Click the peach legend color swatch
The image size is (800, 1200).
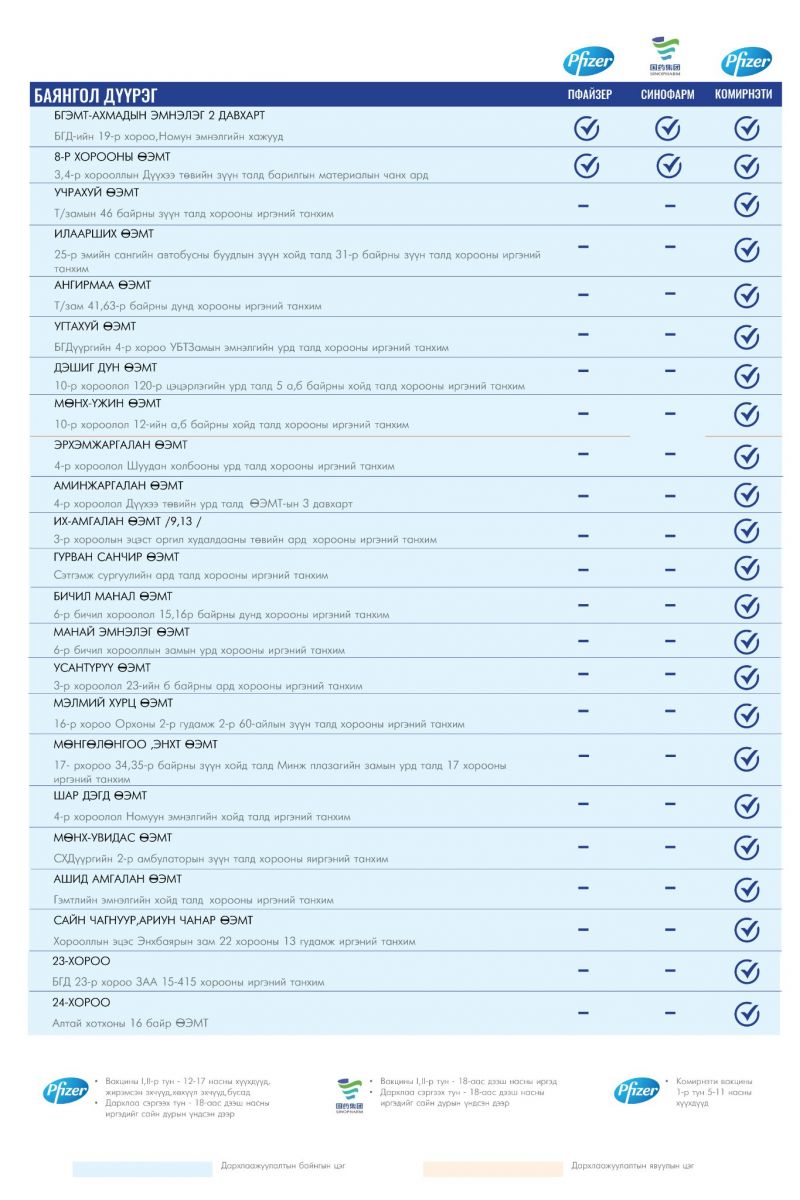[492, 1168]
